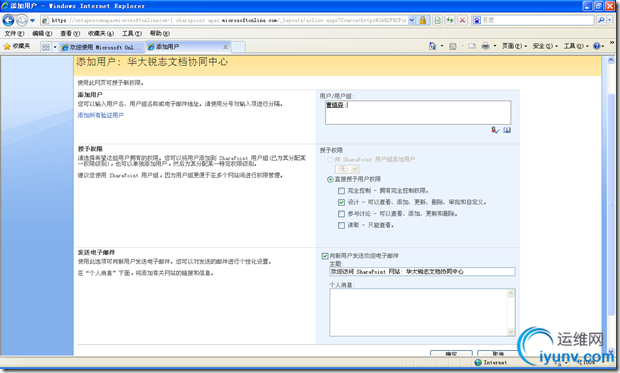The width and height of the screenshot is (620, 373).
Task: Click the message box scroll down arrow
Action: (x=511, y=332)
